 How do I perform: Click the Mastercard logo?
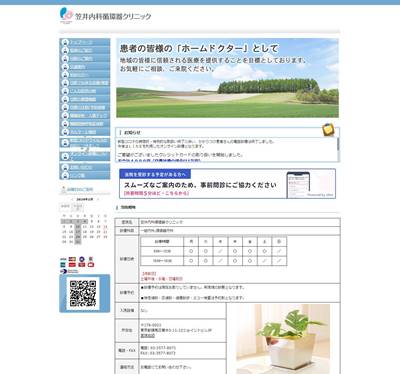(x=72, y=259)
